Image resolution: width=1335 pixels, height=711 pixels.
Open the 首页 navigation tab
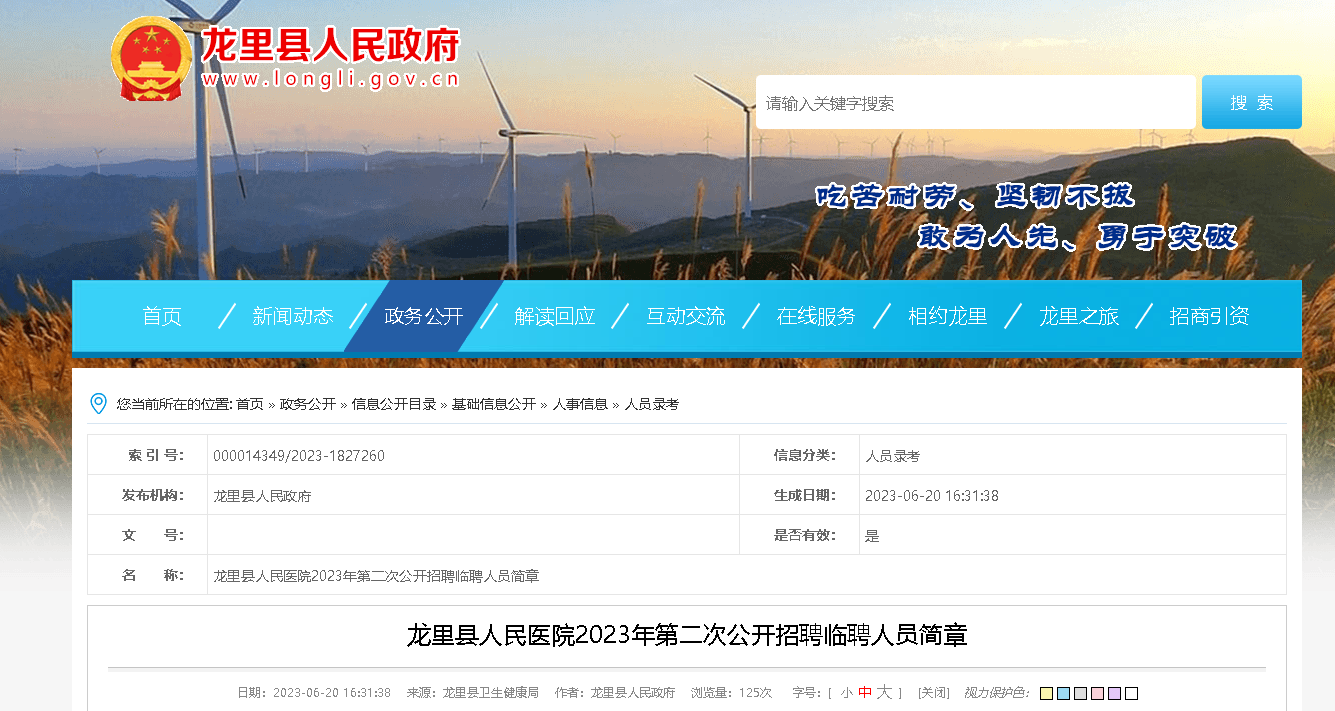[162, 317]
